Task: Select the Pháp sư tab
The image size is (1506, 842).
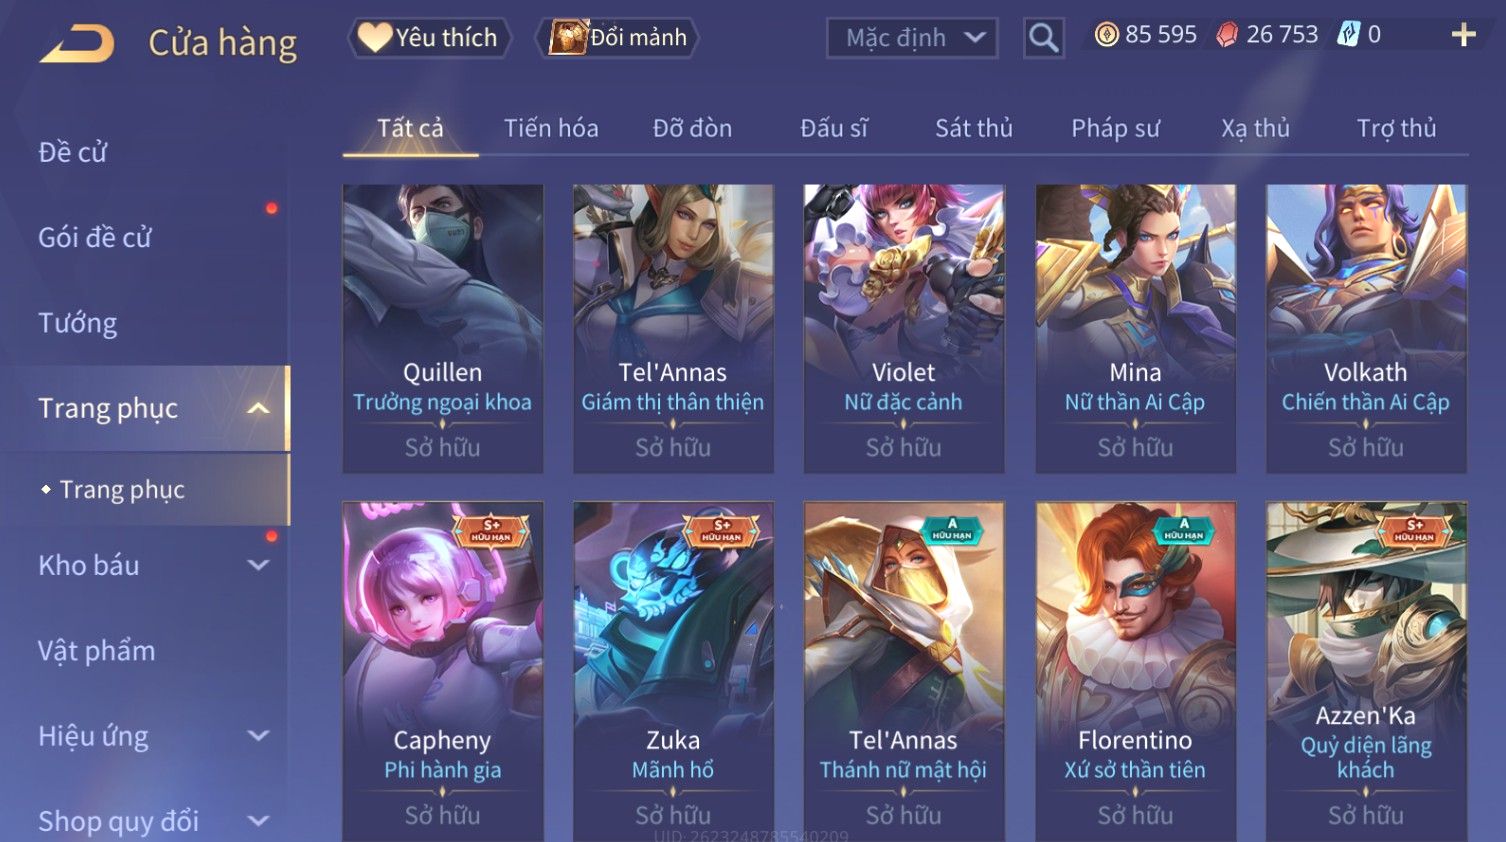Action: [x=1115, y=128]
